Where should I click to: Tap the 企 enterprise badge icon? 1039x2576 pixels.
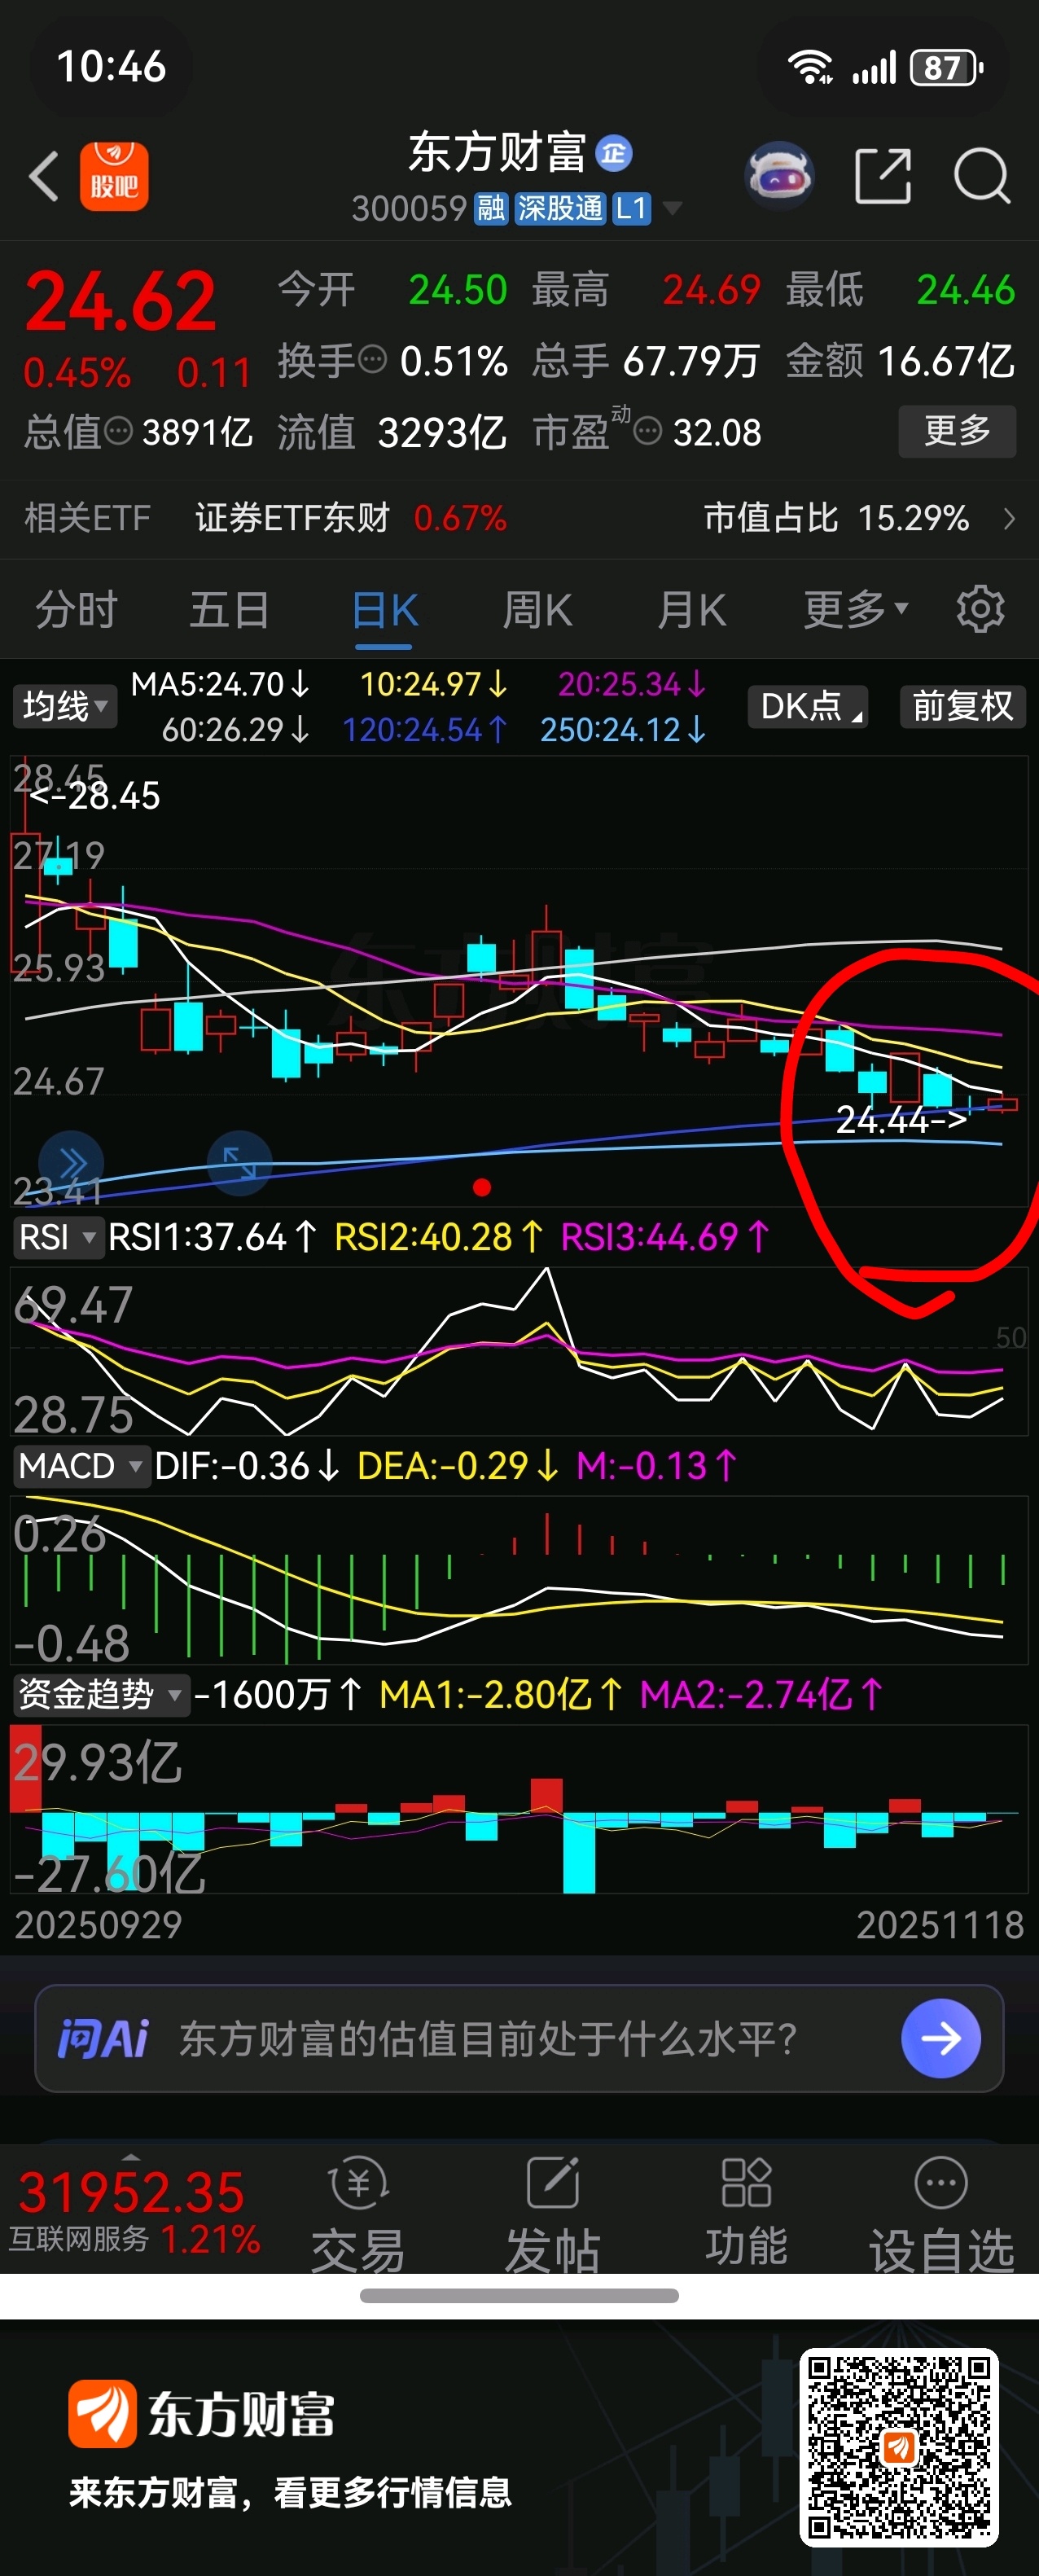tap(614, 153)
